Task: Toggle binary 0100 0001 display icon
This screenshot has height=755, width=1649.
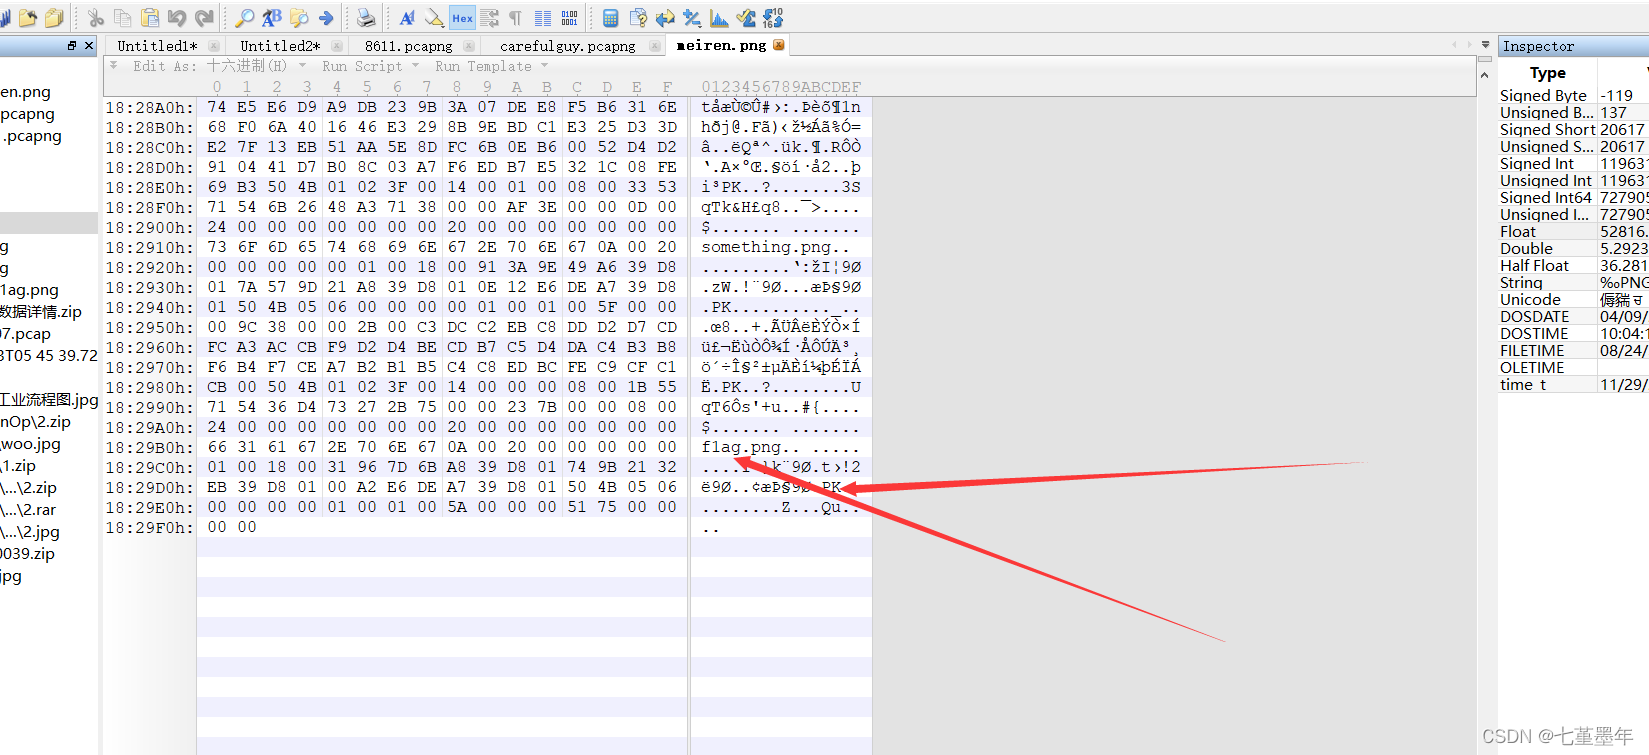Action: pyautogui.click(x=569, y=18)
